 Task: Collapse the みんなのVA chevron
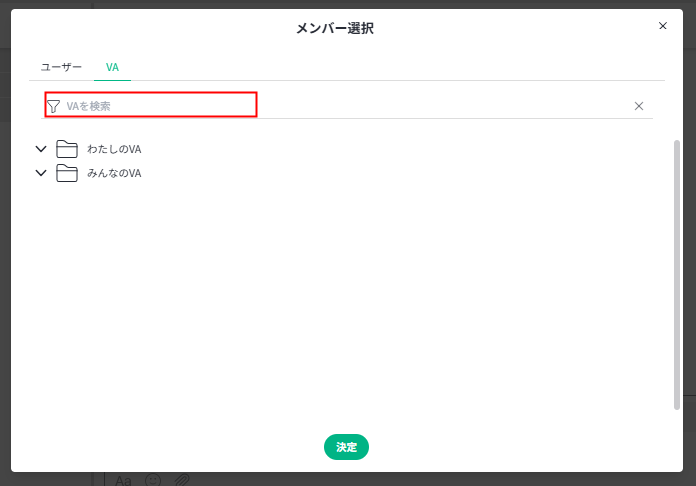tap(41, 173)
